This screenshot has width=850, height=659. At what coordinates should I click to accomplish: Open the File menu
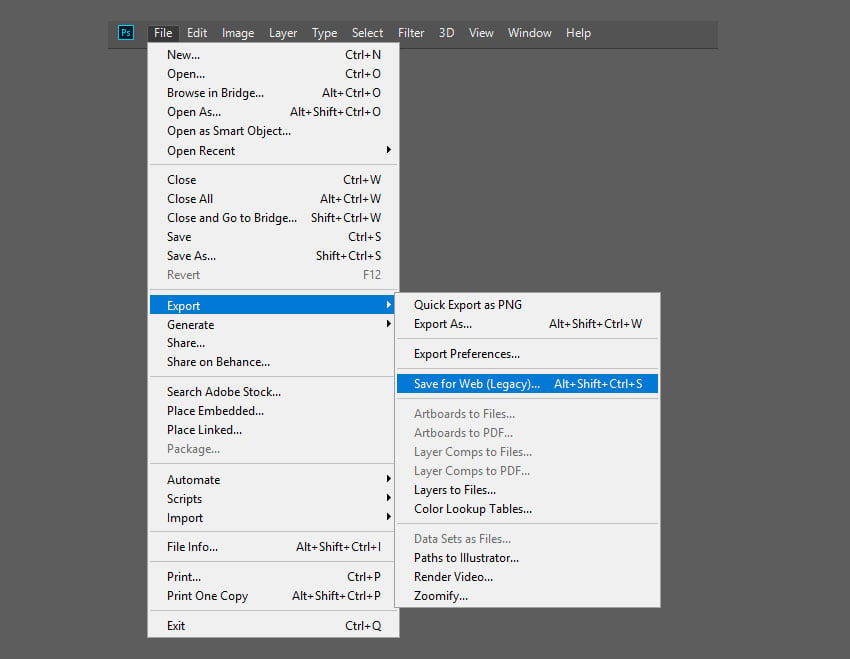(163, 33)
